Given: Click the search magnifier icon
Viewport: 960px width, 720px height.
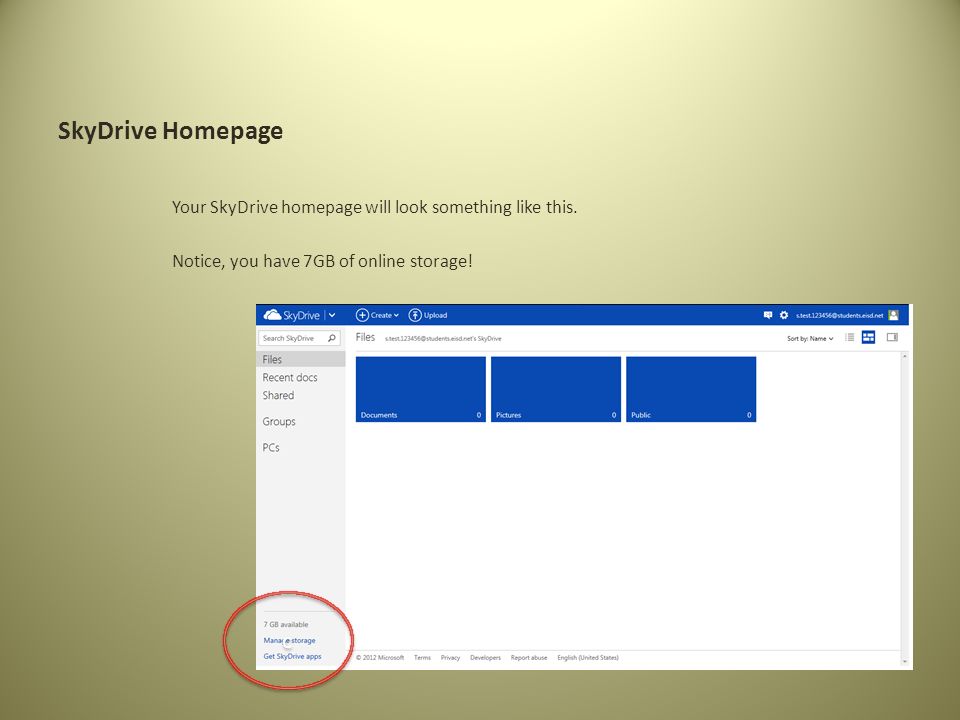Looking at the screenshot, I should click(332, 338).
